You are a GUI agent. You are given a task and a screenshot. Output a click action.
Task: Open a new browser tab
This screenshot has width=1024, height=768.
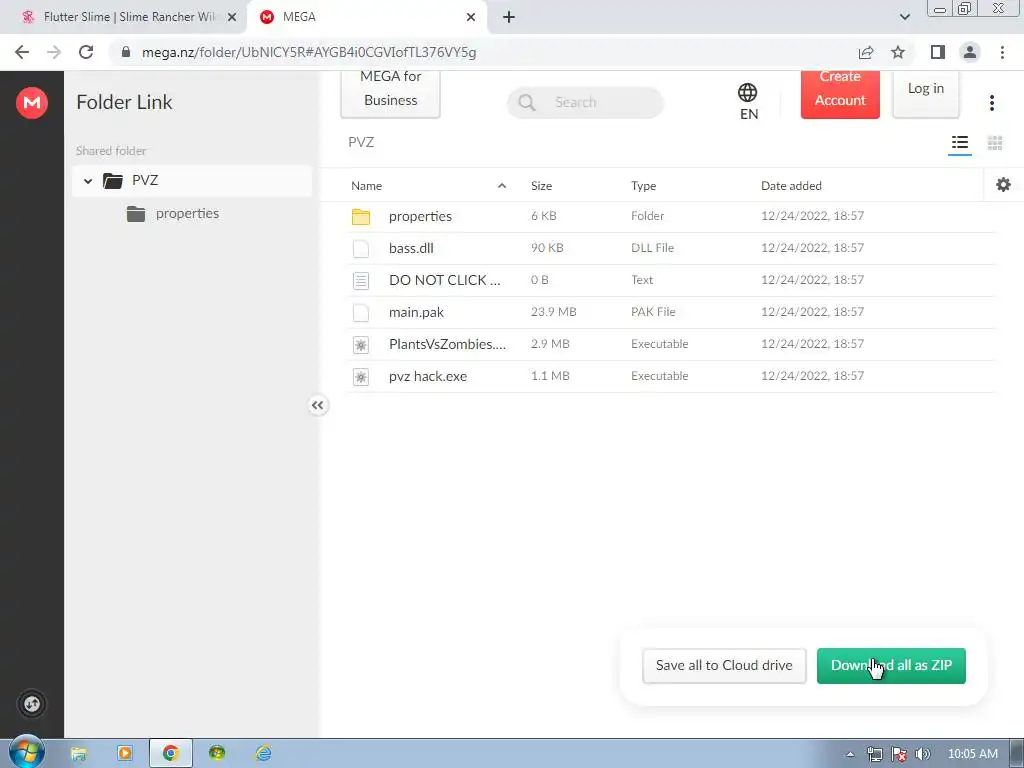(509, 17)
